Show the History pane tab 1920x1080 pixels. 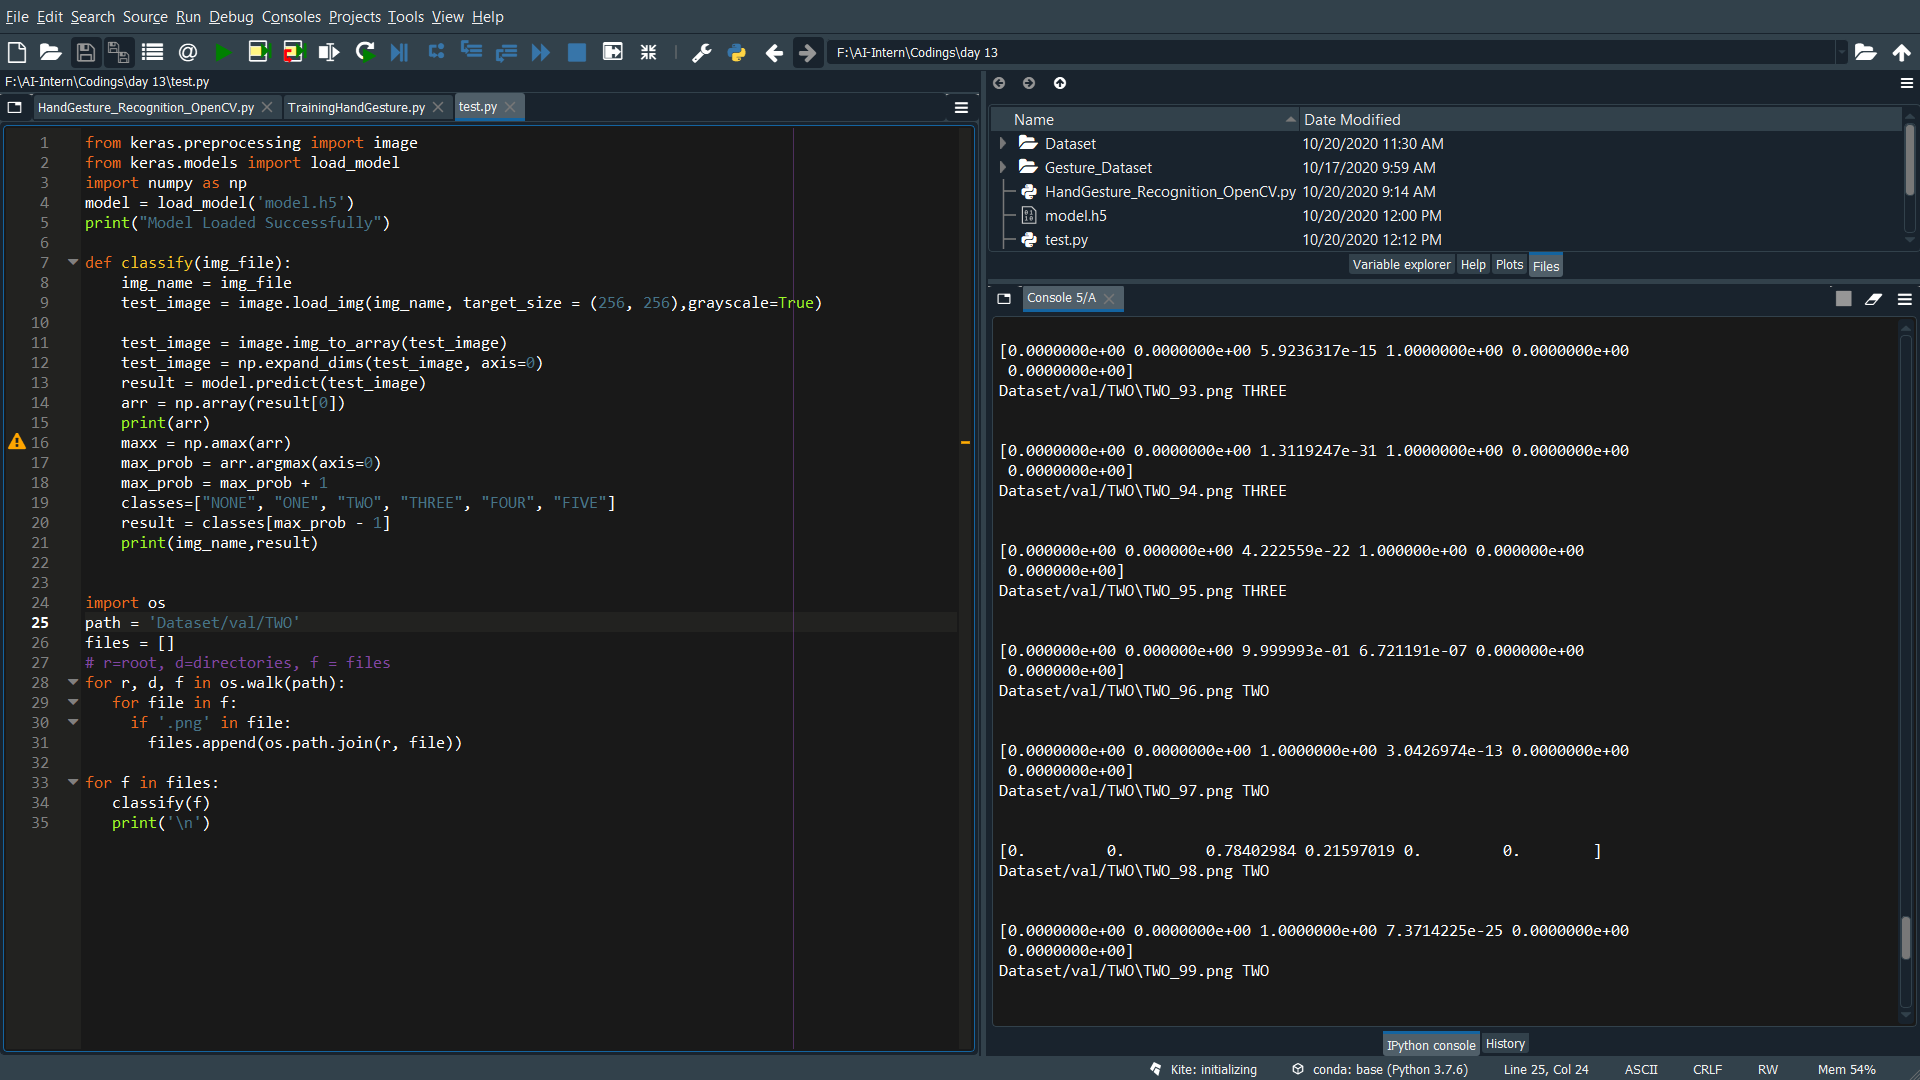[1504, 1044]
